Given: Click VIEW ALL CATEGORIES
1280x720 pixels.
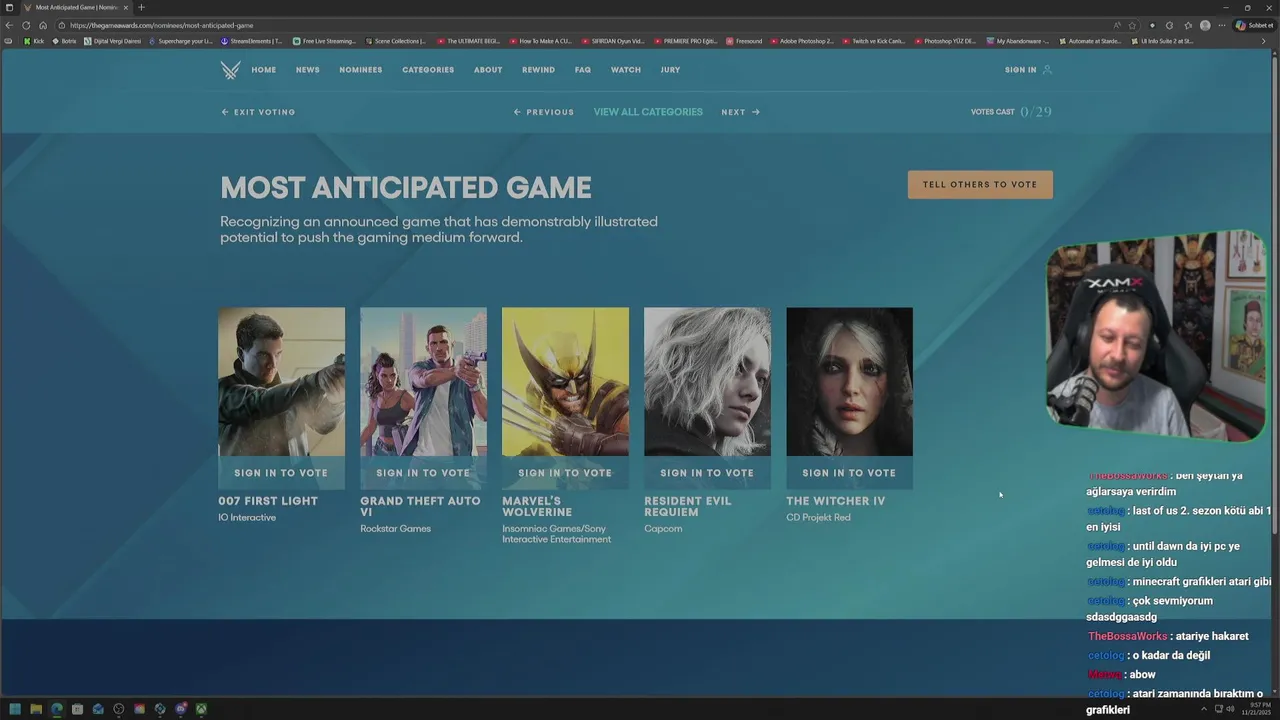Looking at the screenshot, I should point(648,112).
